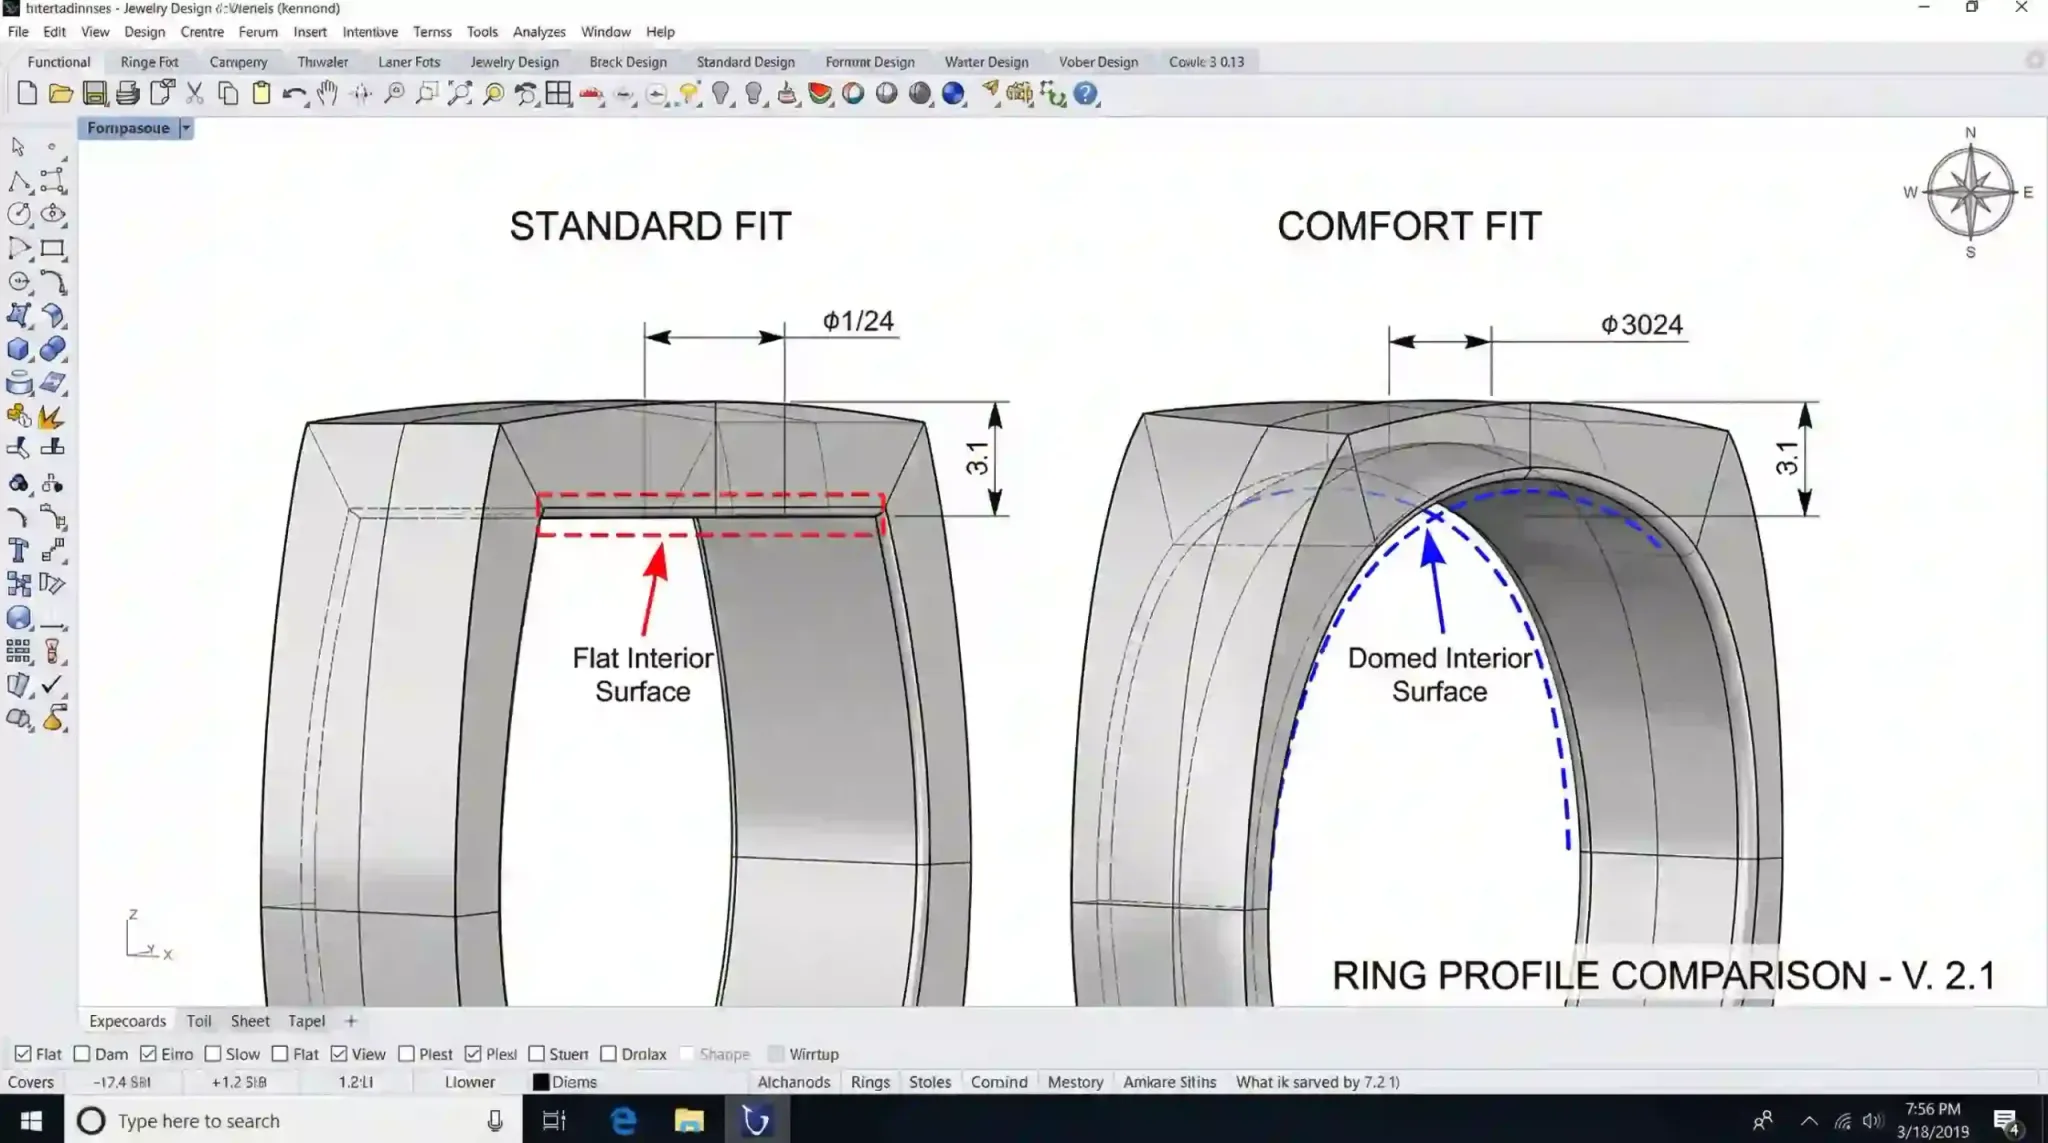Select the arrow pointer tool in left sidebar
Screen dimensions: 2048x1143
click(18, 147)
